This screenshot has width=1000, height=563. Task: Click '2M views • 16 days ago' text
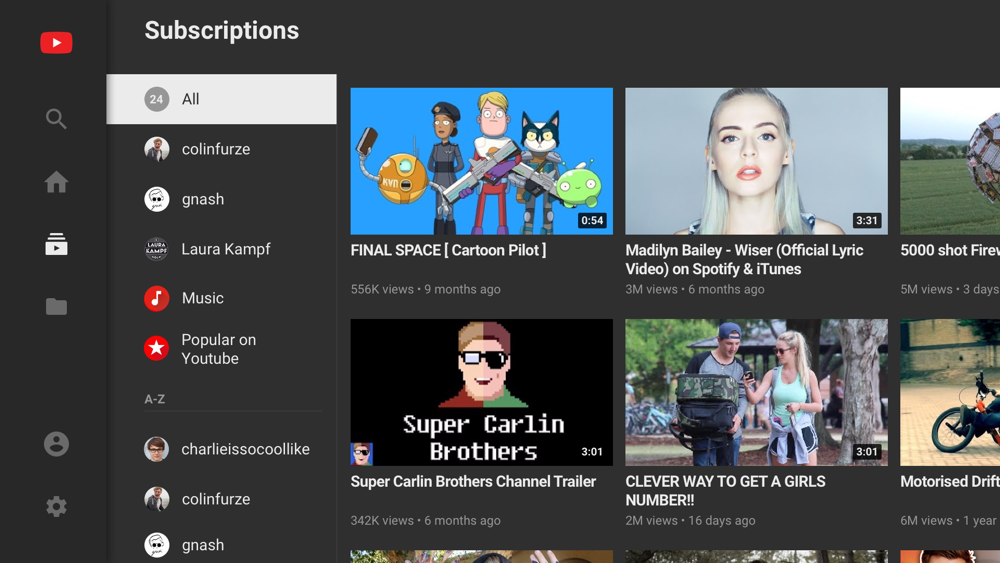tap(690, 520)
